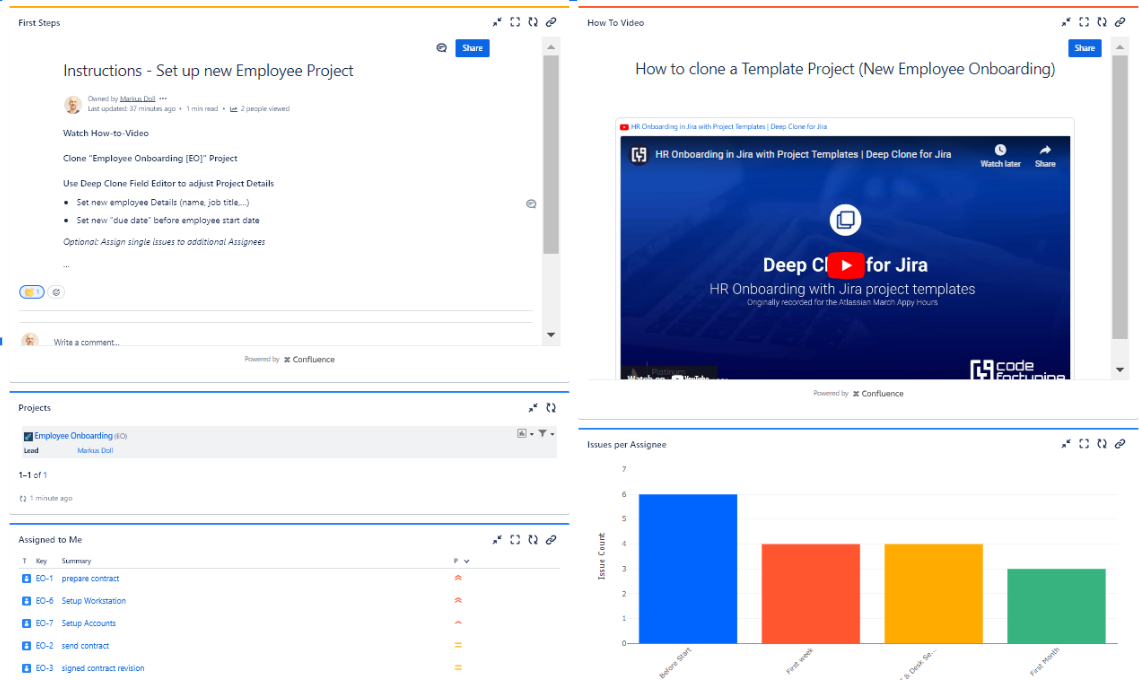Refresh the How To Video gadget

coord(1102,21)
